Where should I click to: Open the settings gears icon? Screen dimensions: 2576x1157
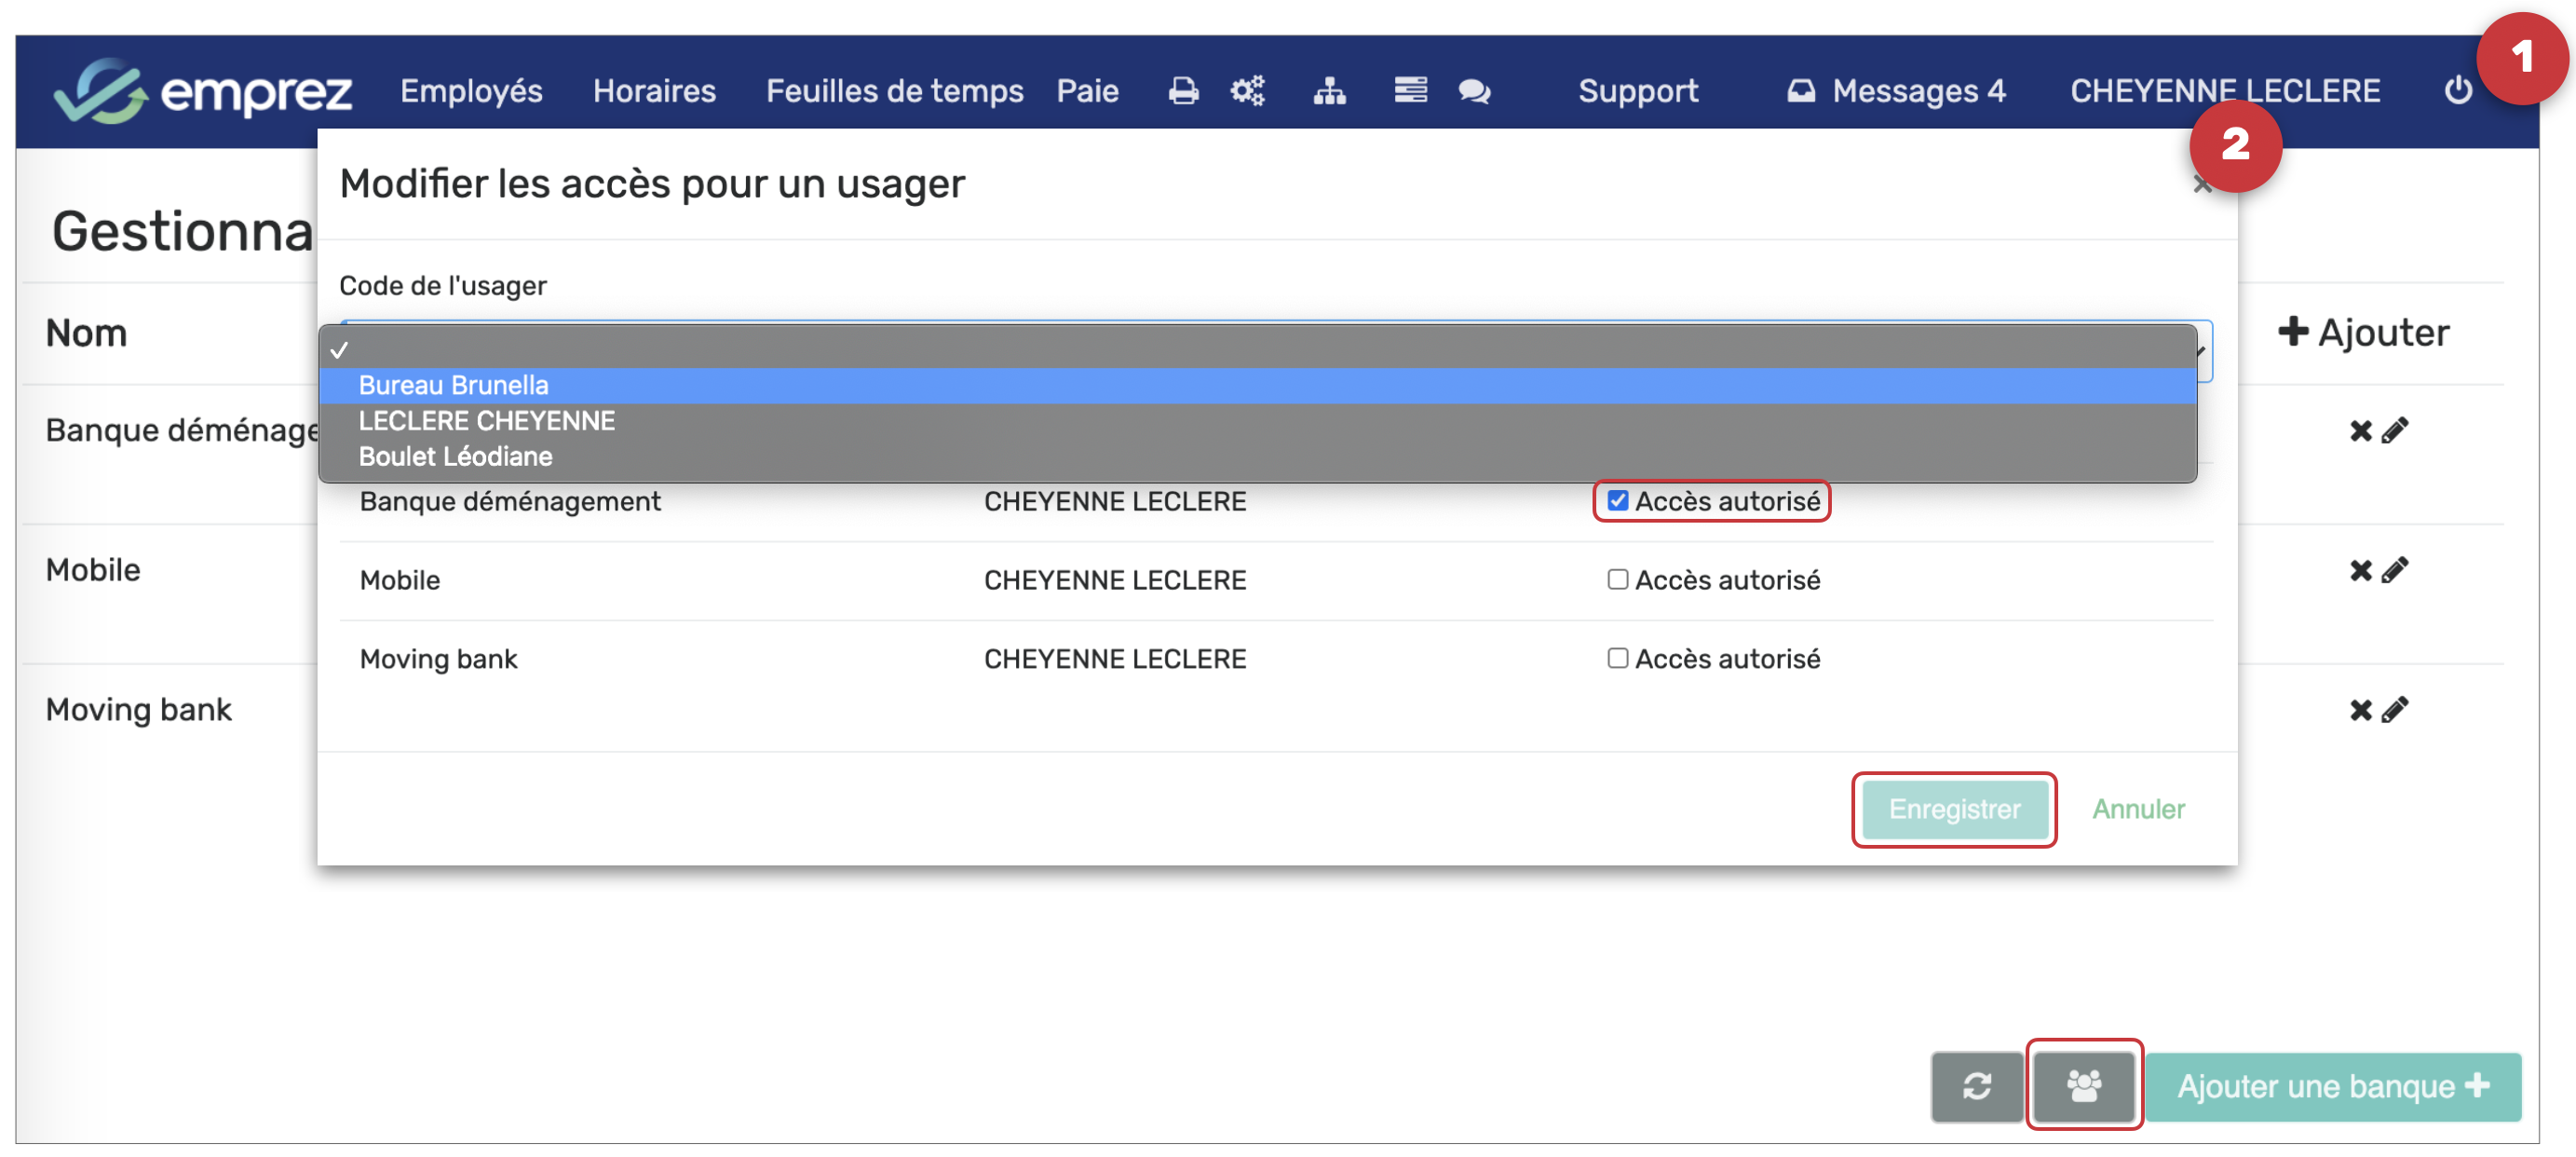click(x=1247, y=91)
